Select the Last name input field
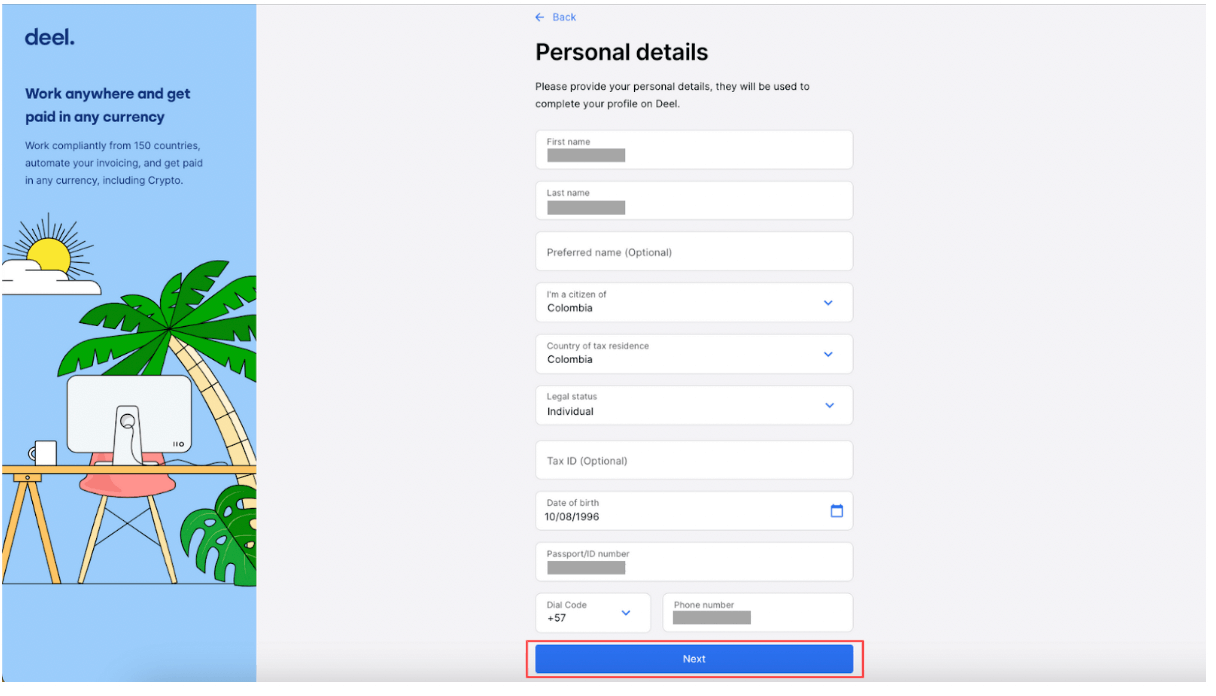The height and width of the screenshot is (696, 1216). (694, 201)
